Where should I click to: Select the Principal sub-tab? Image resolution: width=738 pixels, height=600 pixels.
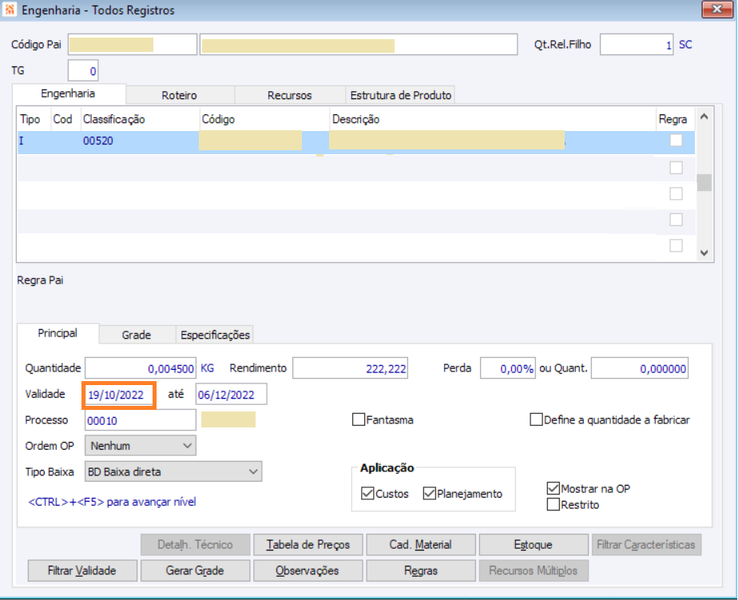[x=57, y=333]
